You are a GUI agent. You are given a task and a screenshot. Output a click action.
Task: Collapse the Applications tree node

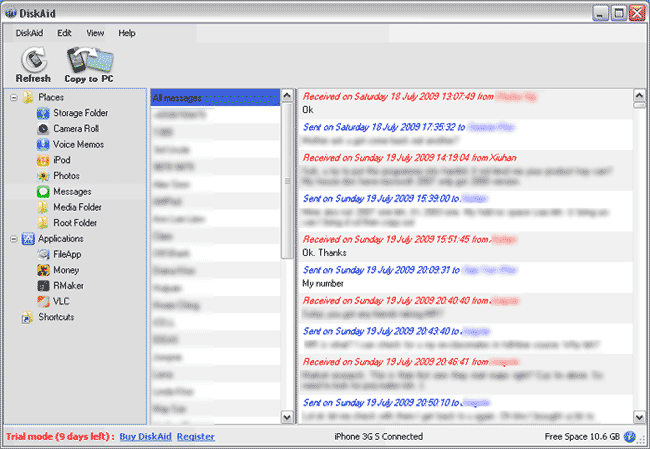point(13,239)
